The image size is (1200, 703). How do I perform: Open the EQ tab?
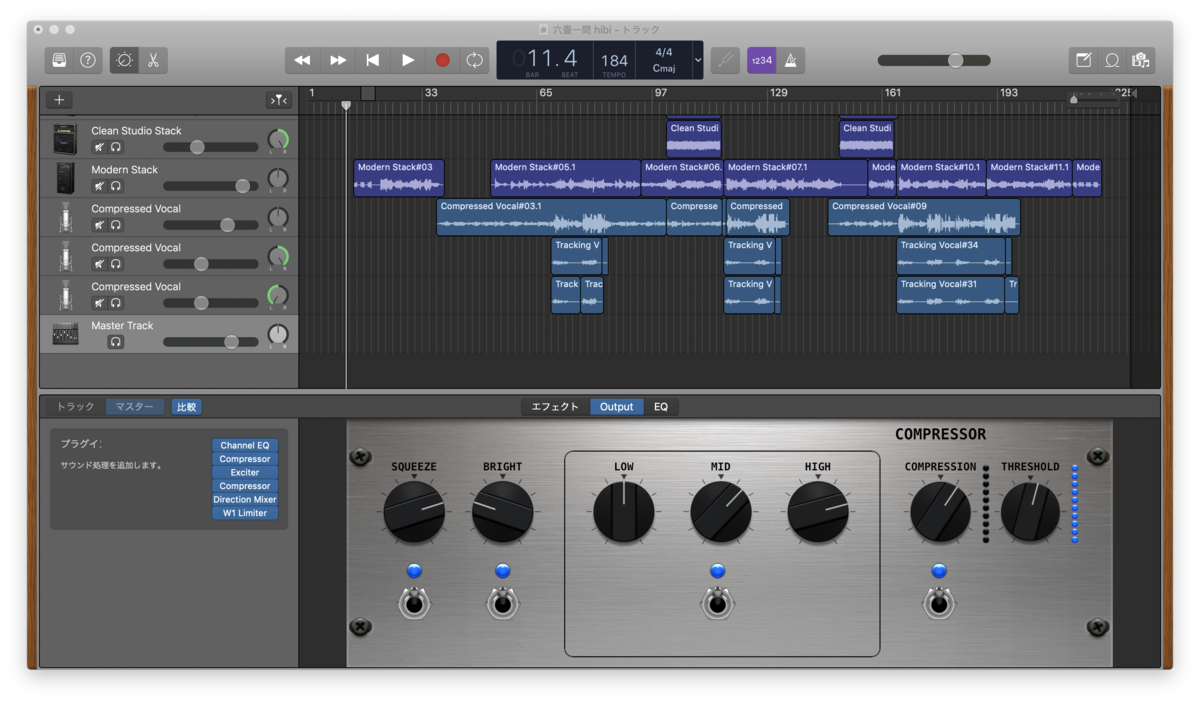coord(661,407)
